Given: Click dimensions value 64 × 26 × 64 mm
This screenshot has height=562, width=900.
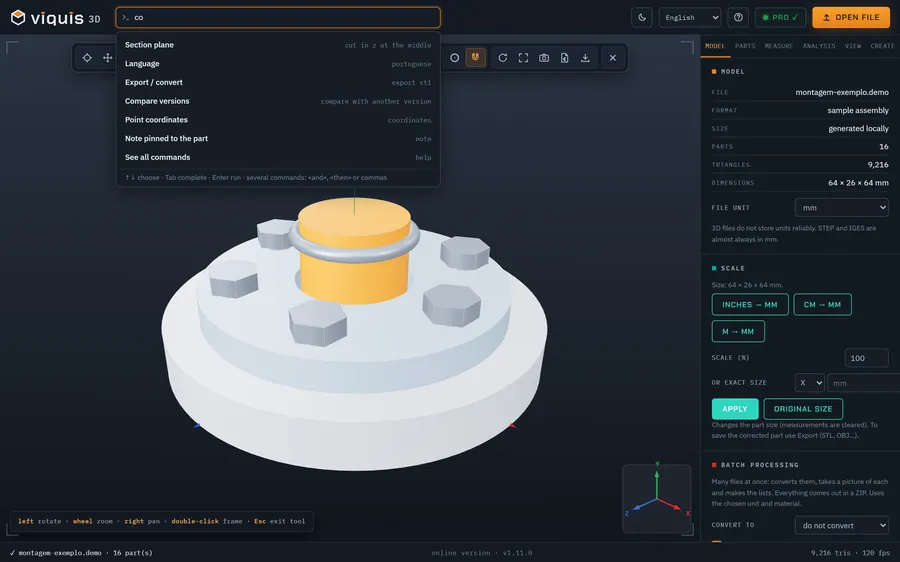Looking at the screenshot, I should coord(858,183).
